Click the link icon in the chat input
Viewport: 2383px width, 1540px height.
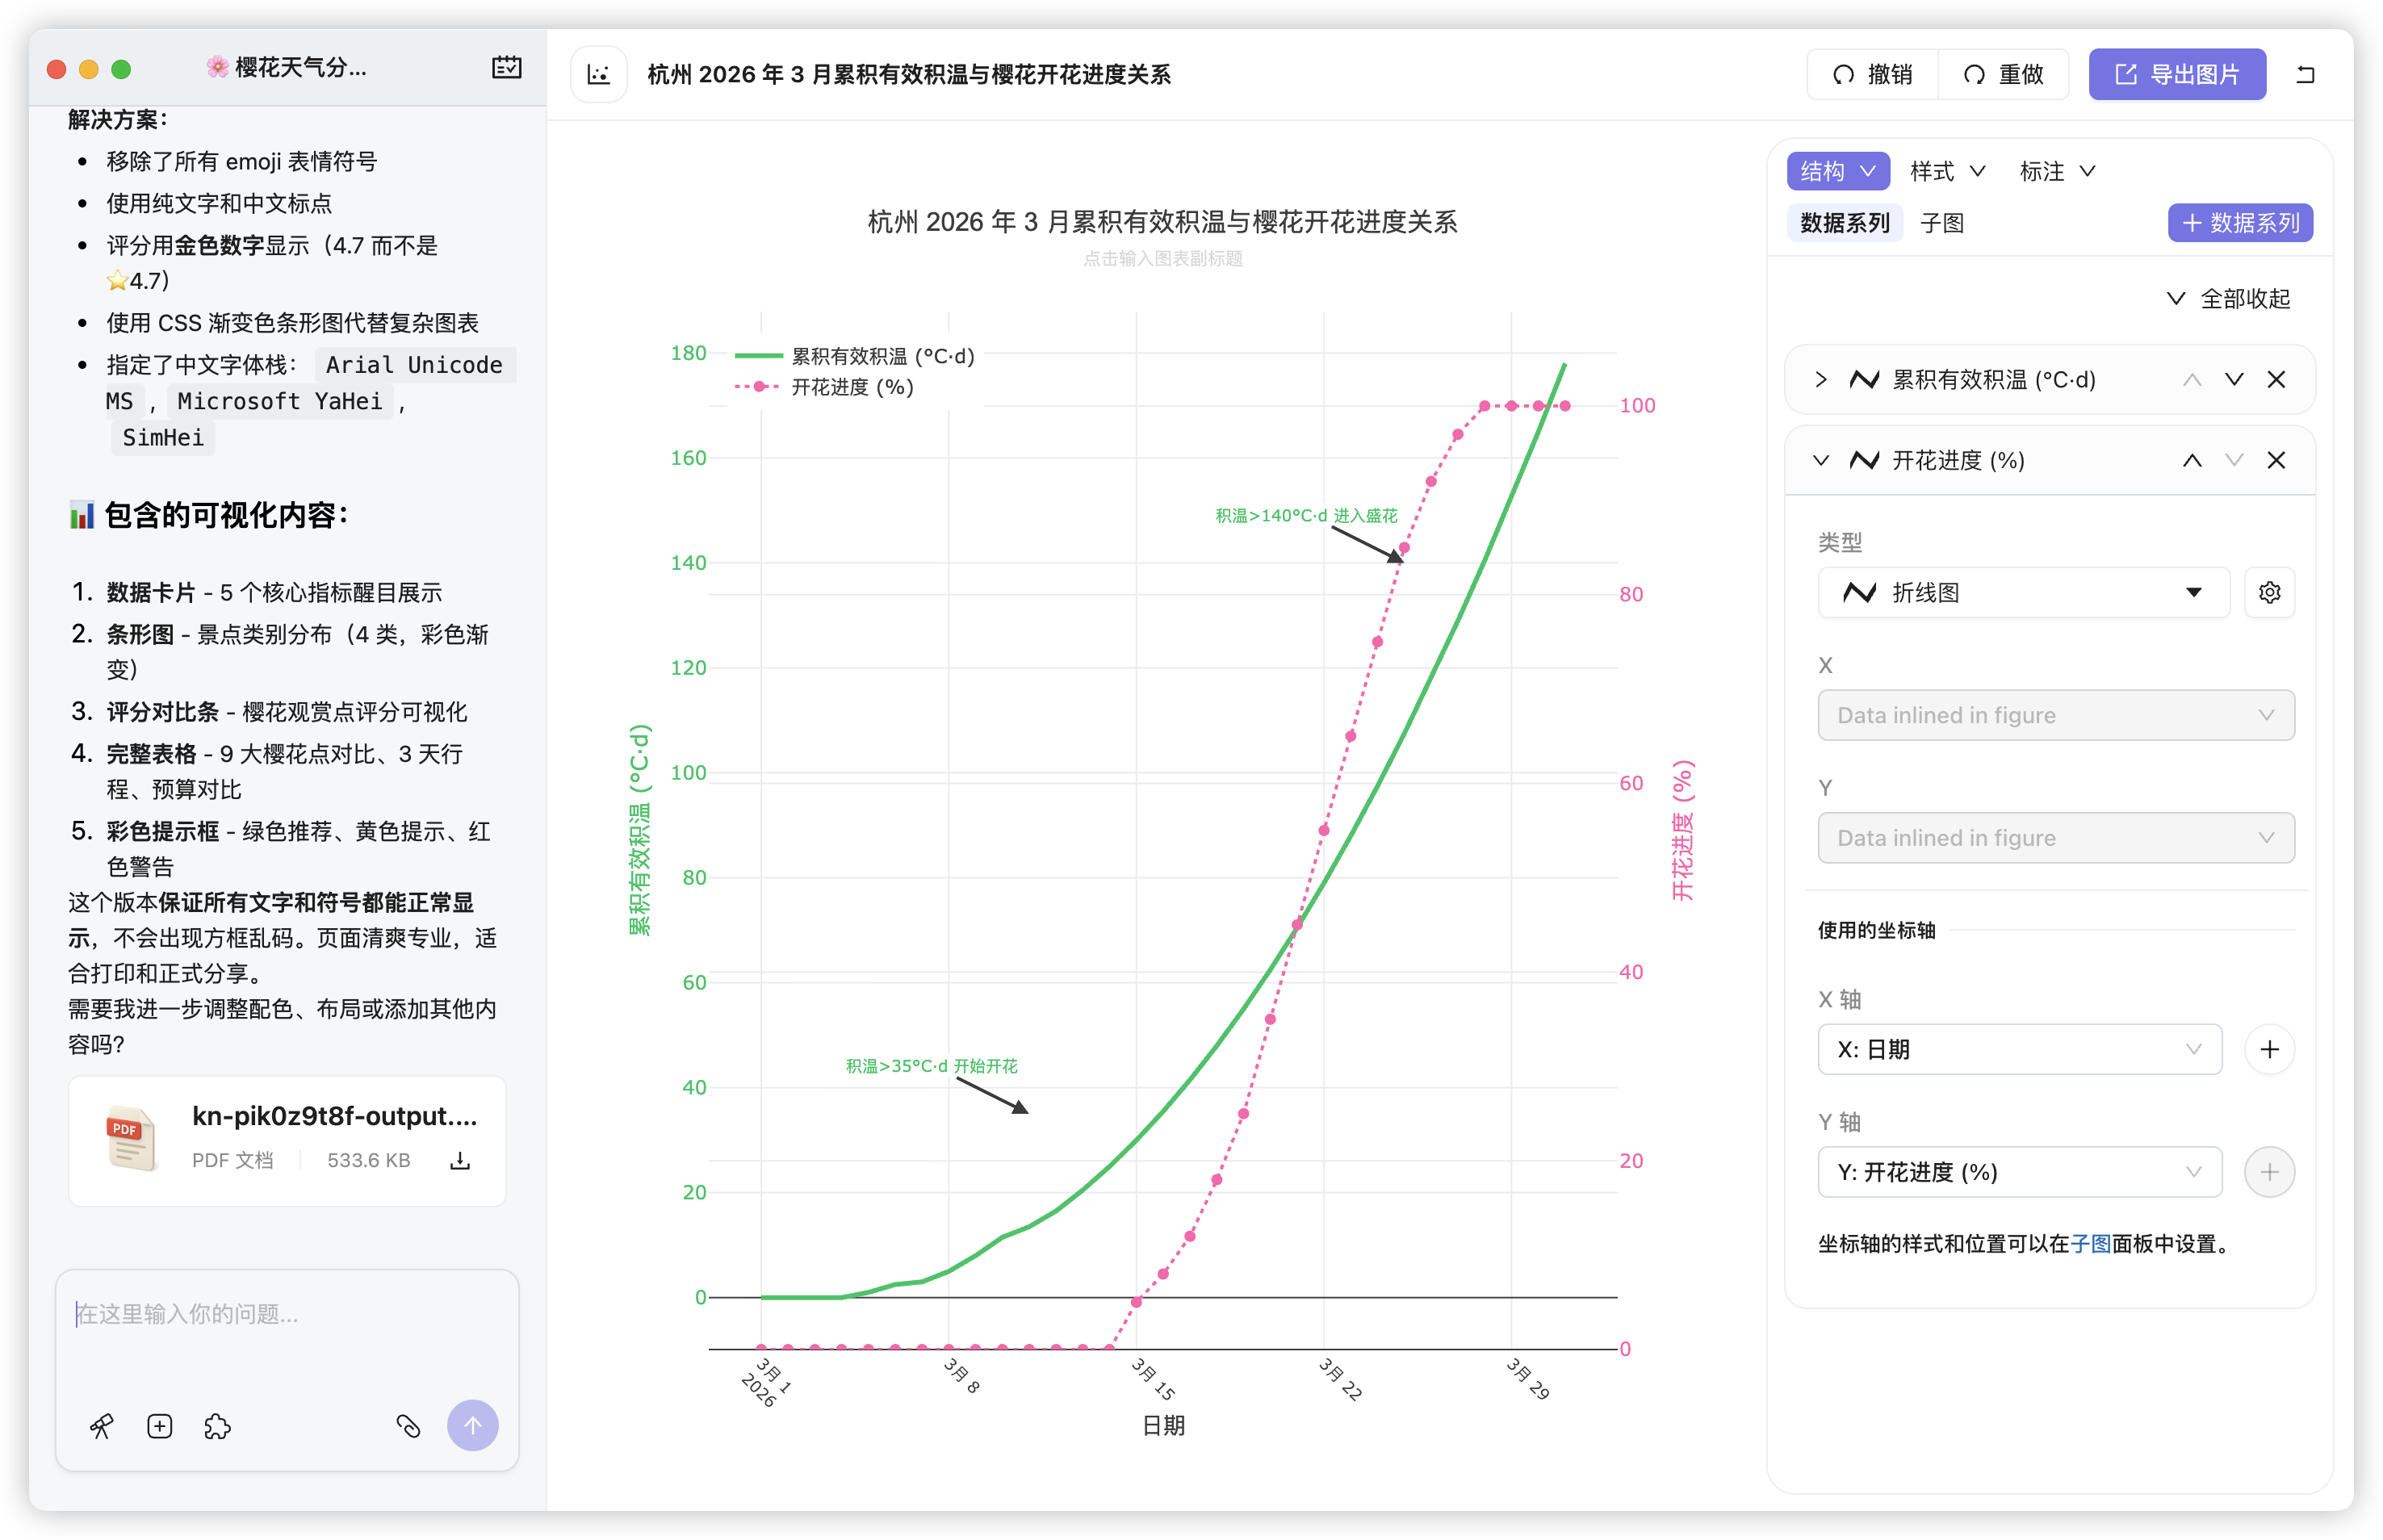(x=408, y=1426)
